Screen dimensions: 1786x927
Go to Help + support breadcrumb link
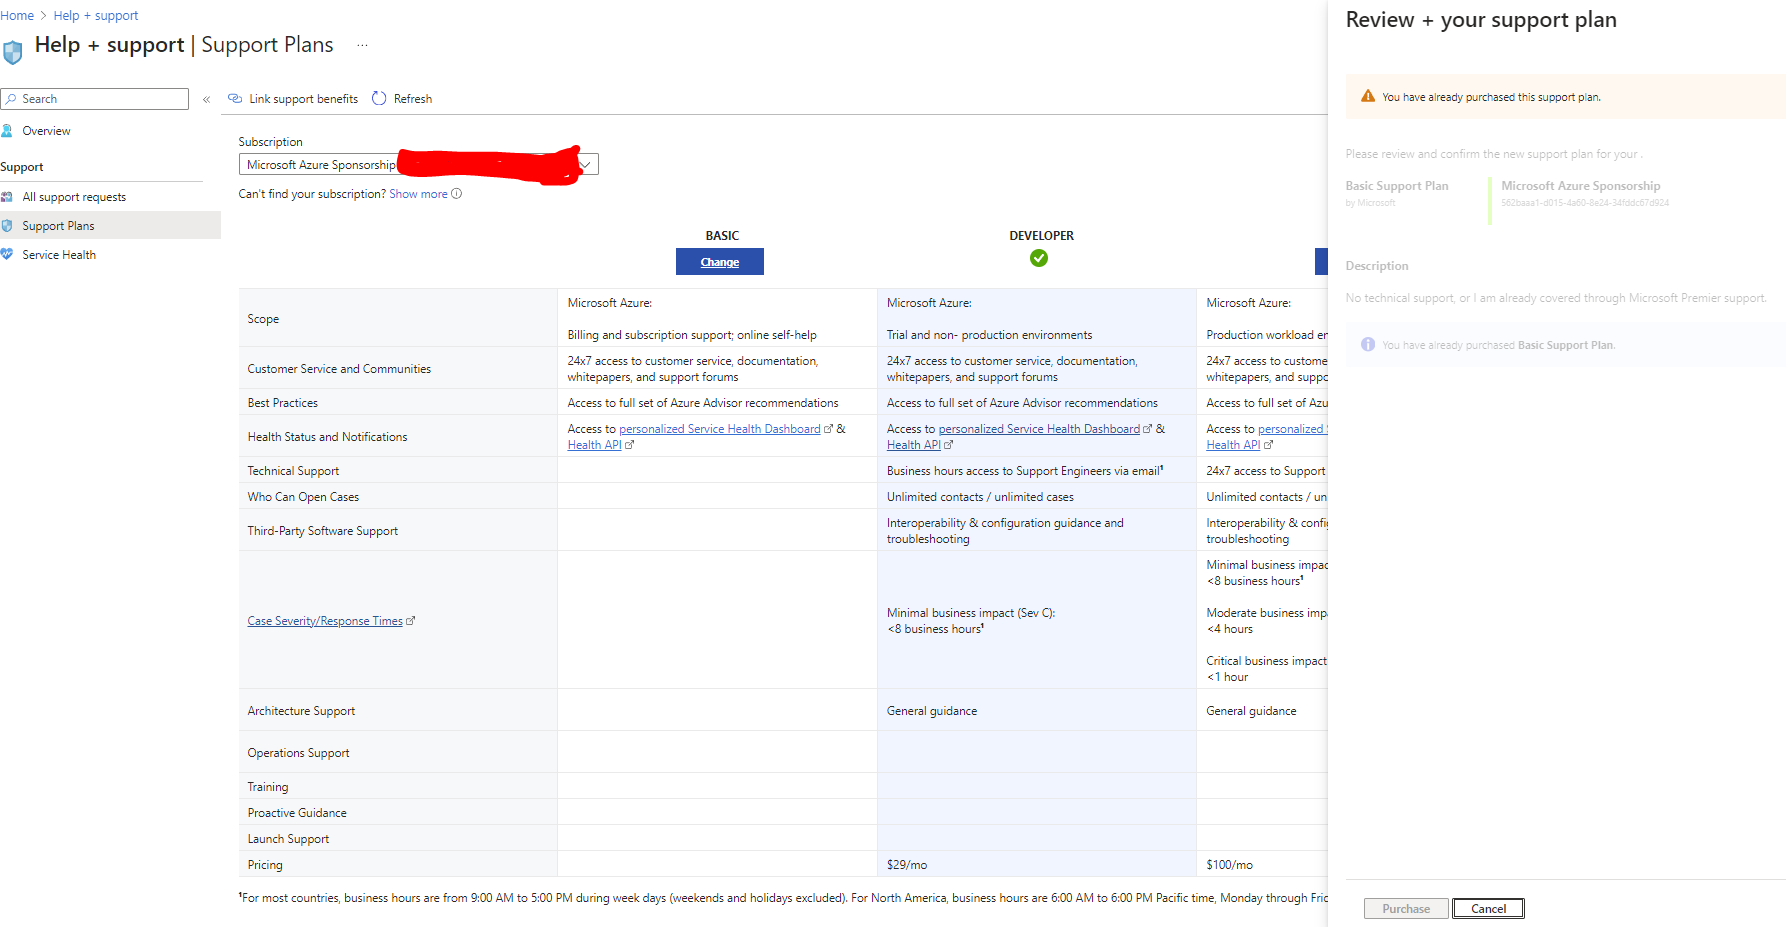coord(96,15)
